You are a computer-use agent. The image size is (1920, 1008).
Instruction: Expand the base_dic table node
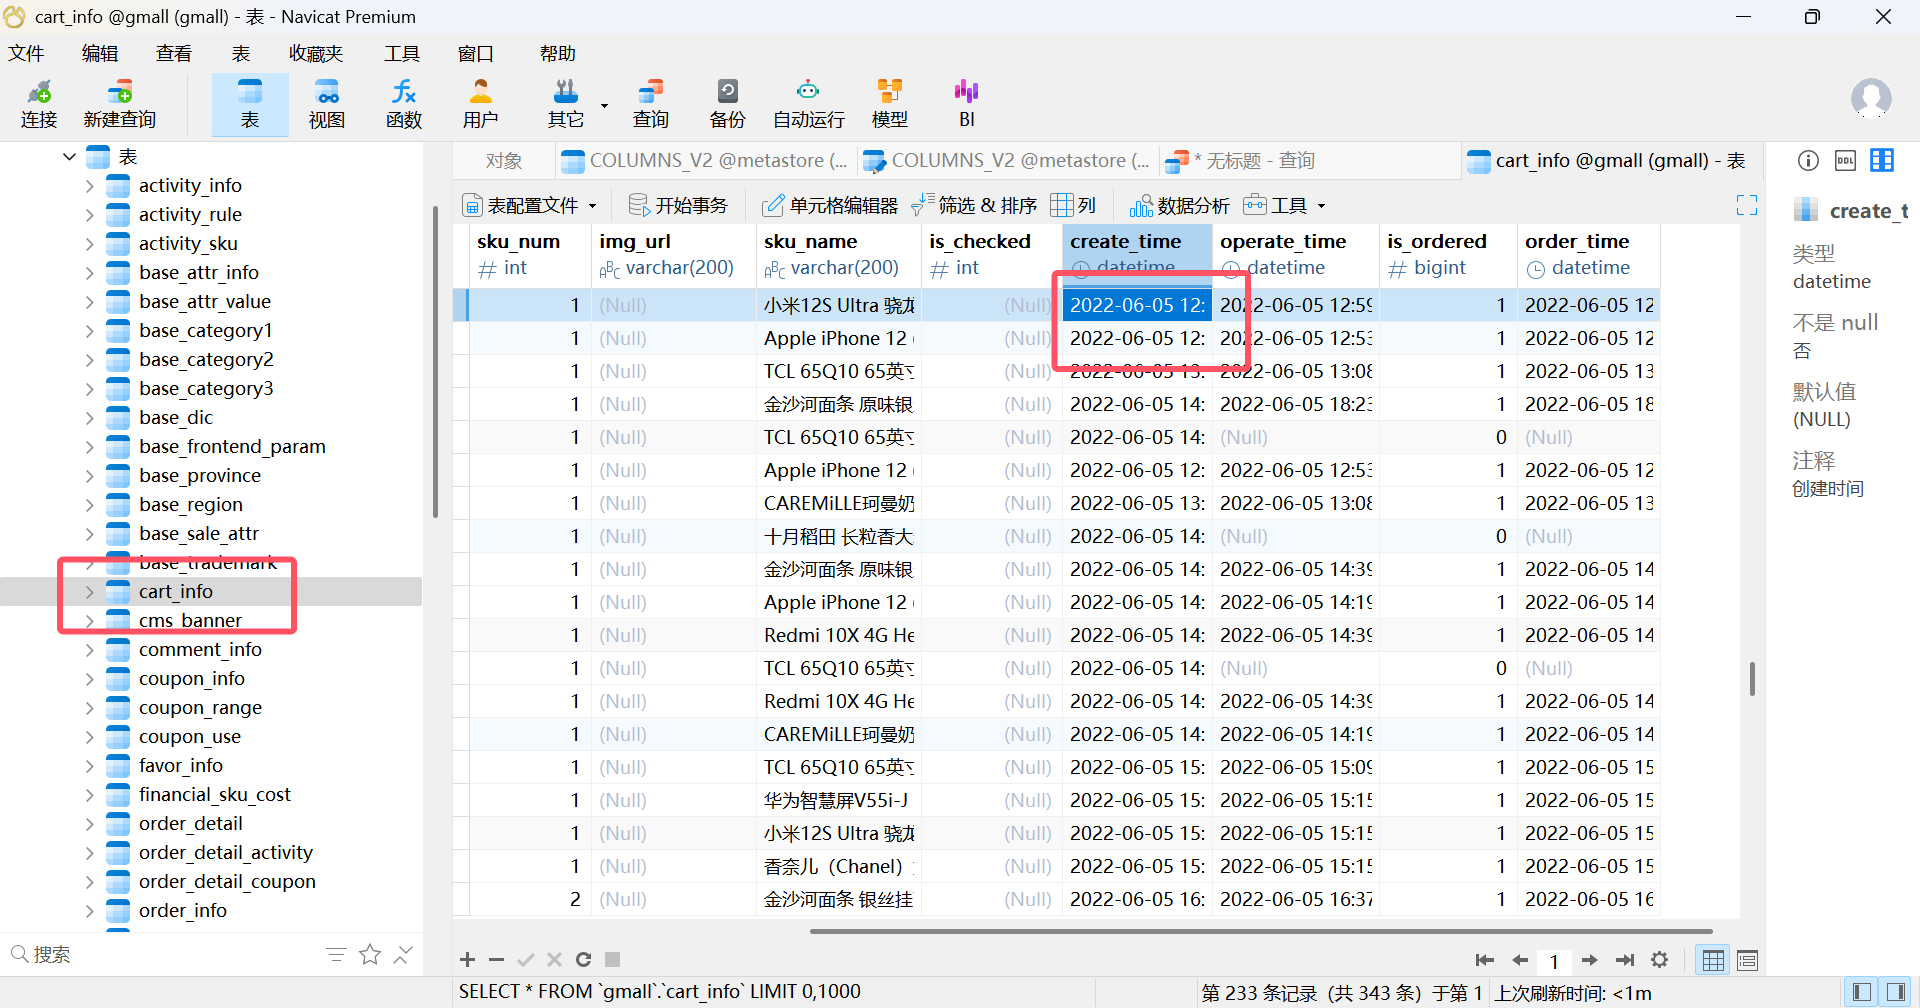pos(89,418)
